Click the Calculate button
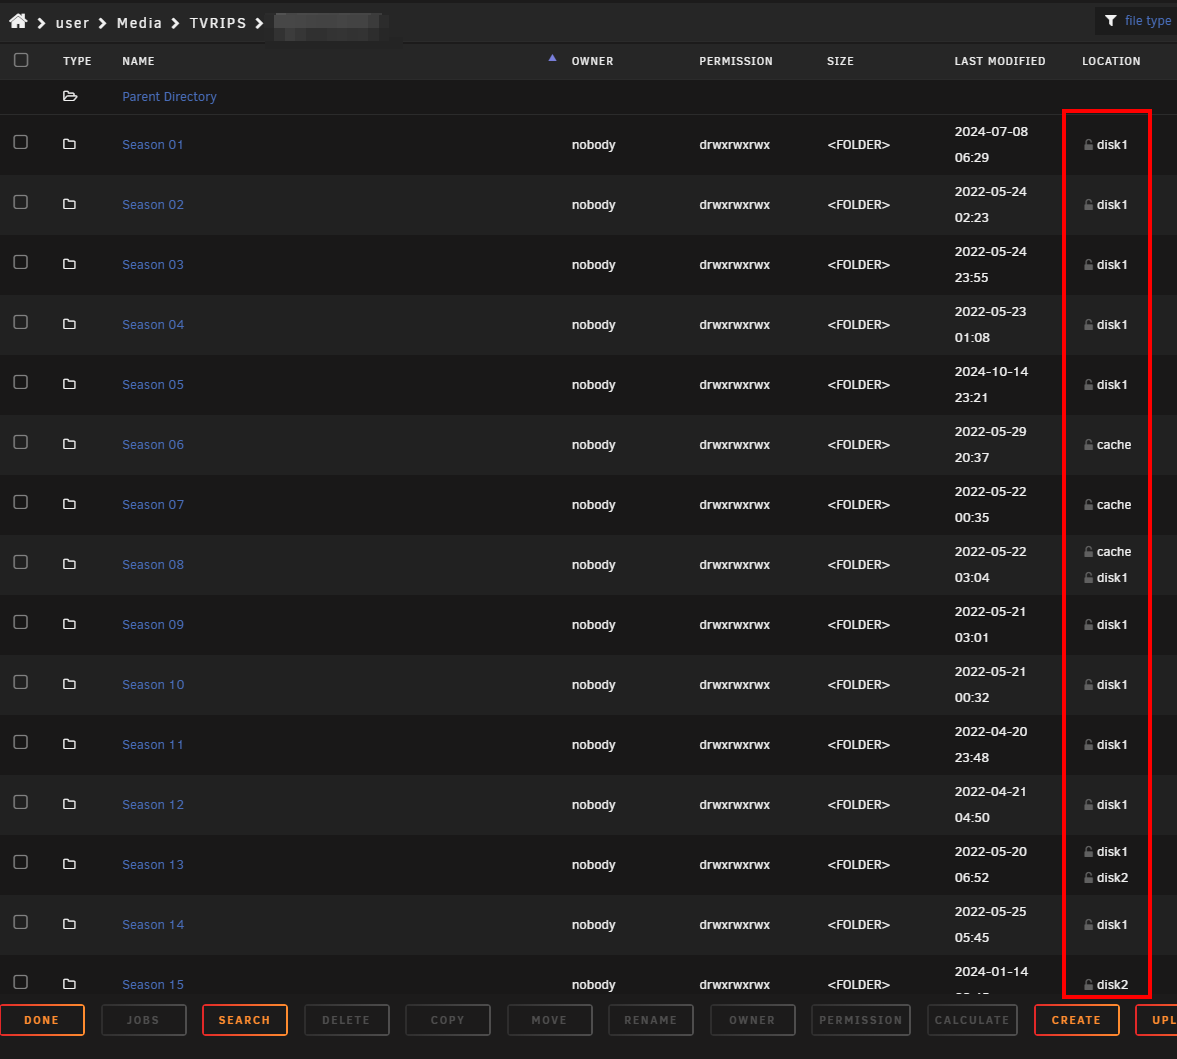The image size is (1177, 1059). coord(972,1020)
